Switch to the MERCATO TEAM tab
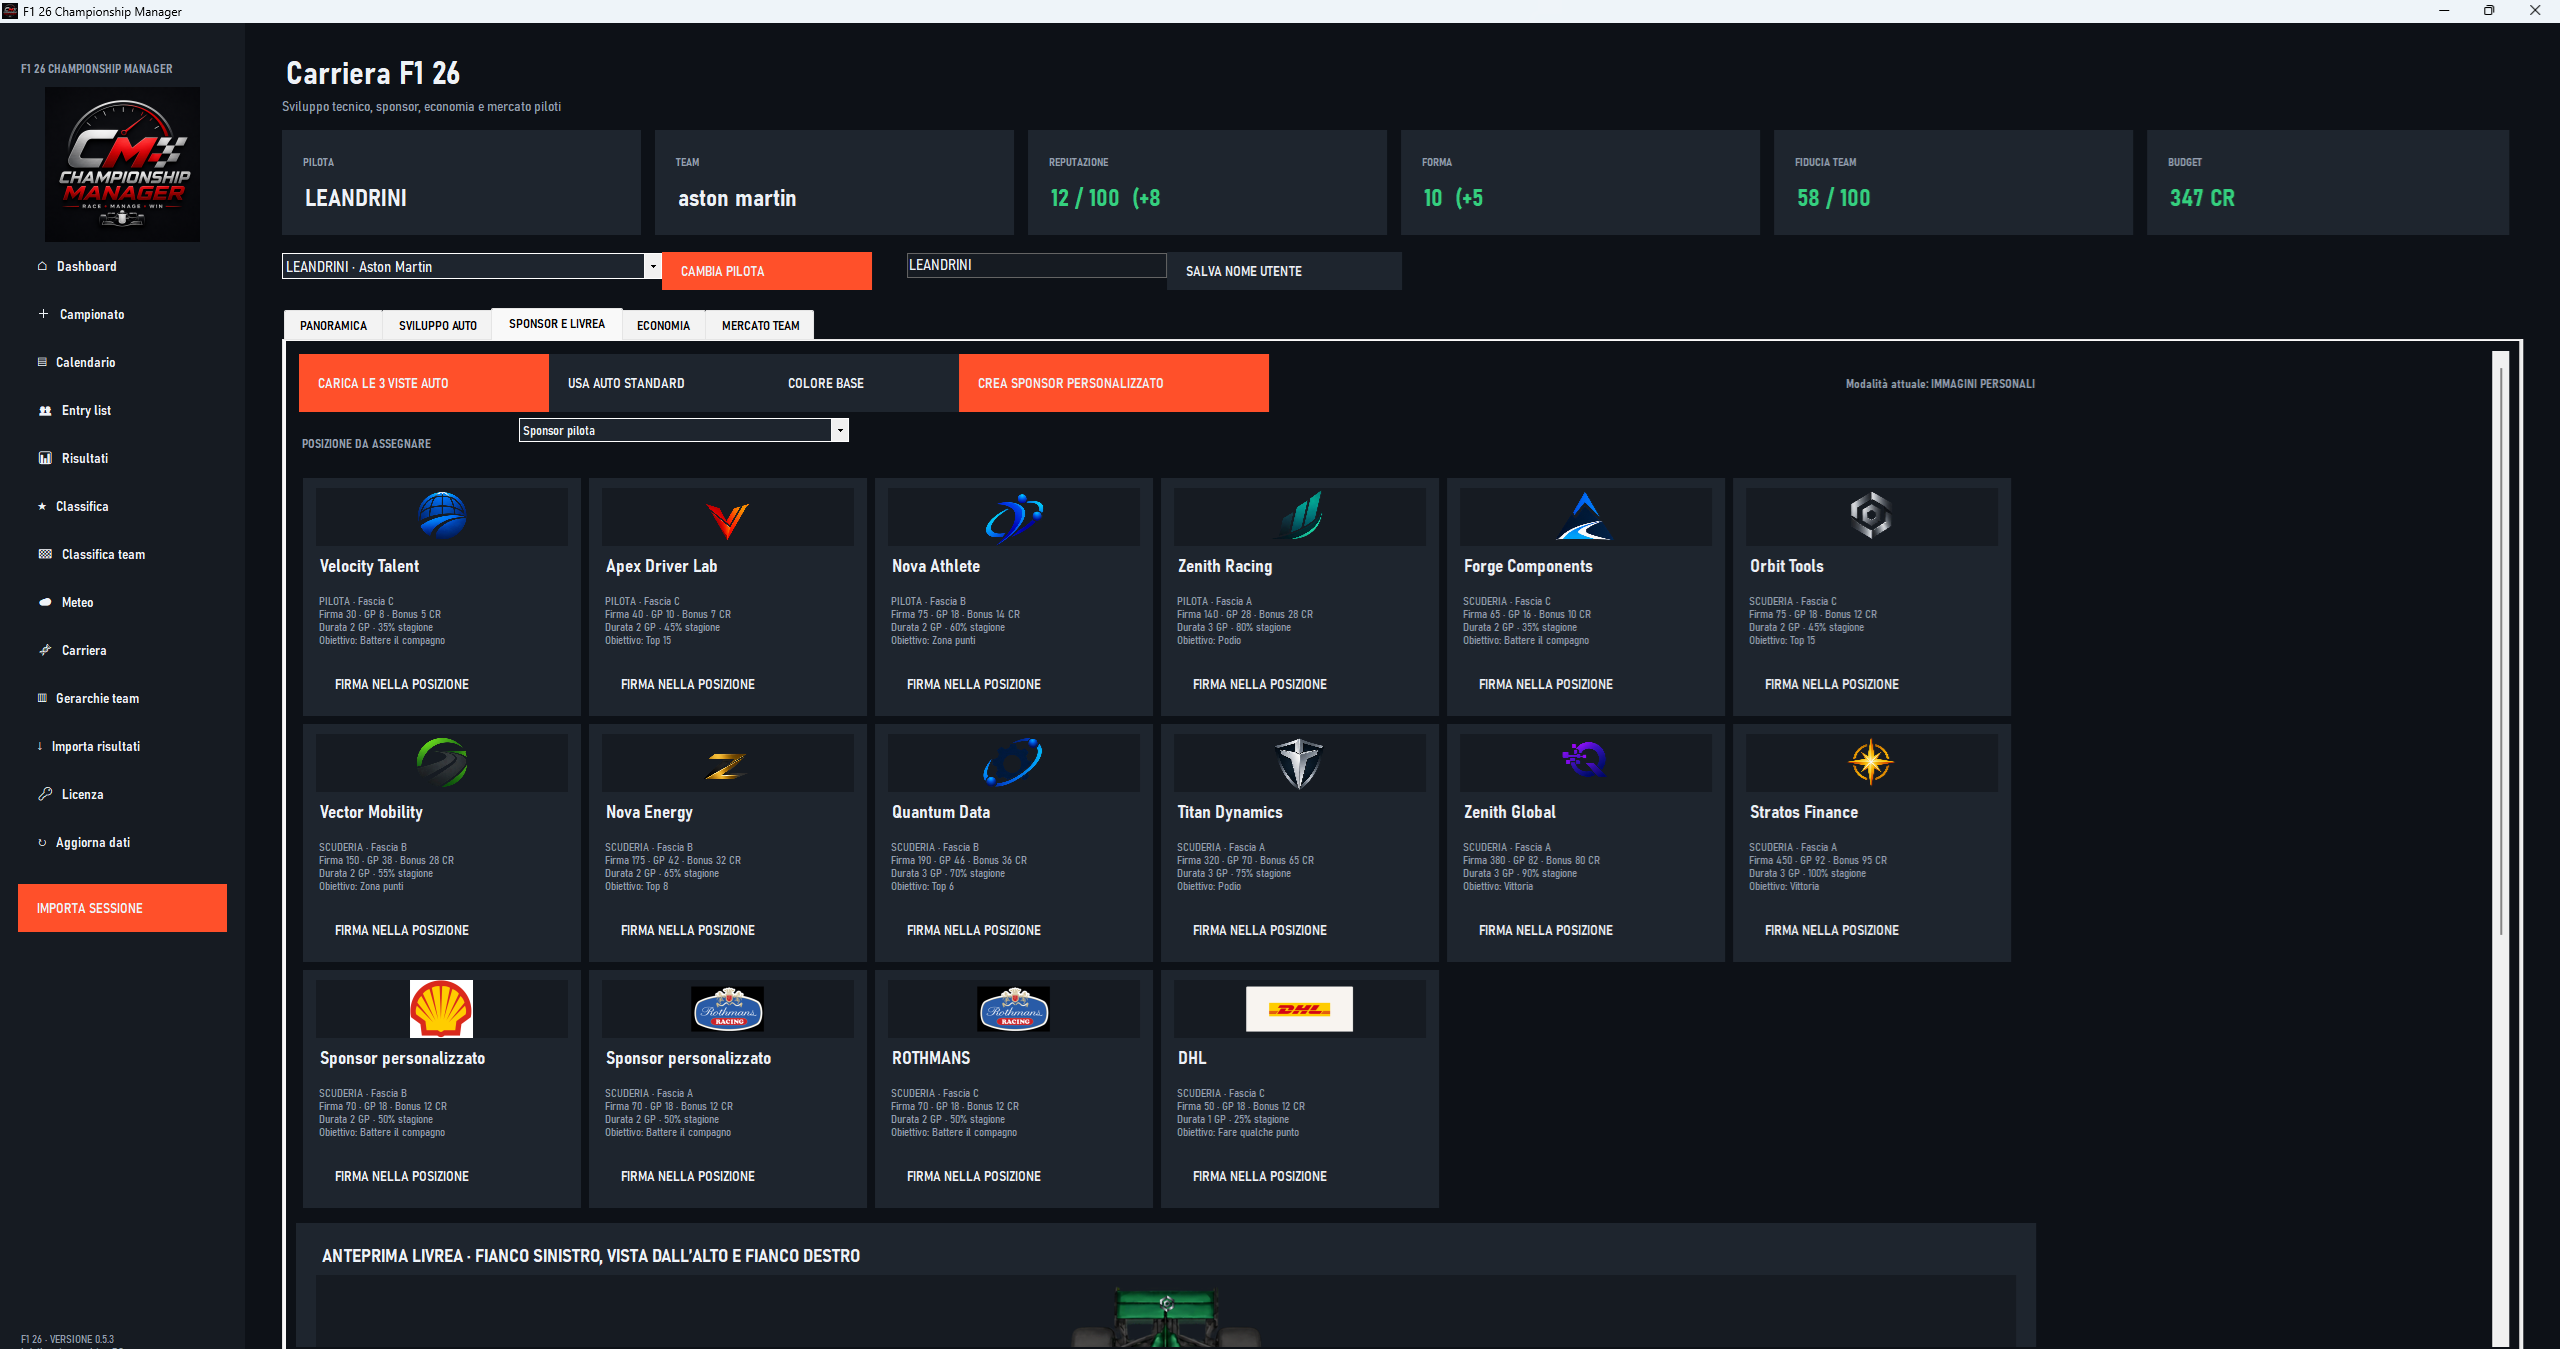2560x1349 pixels. (x=760, y=325)
